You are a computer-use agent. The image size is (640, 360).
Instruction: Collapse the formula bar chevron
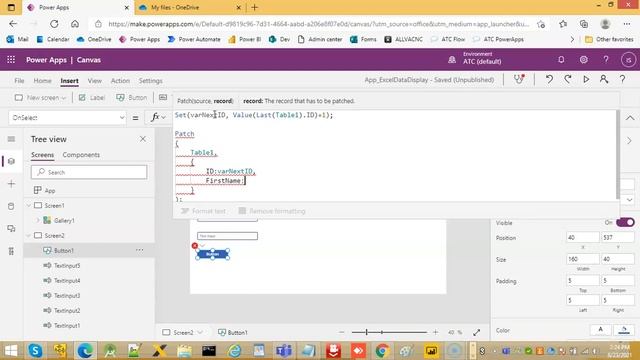630,118
